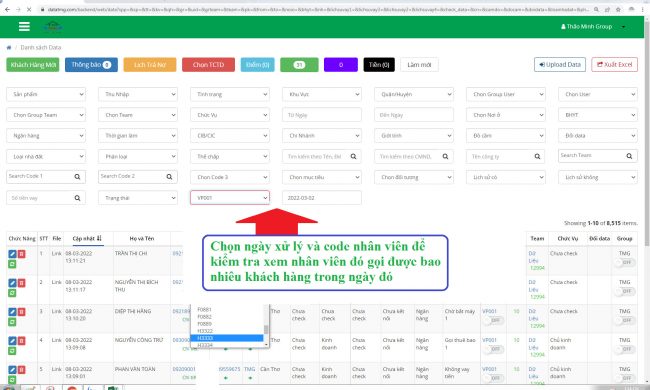Click green refresh icon for row 3
650x390 pixels.
tap(12, 322)
